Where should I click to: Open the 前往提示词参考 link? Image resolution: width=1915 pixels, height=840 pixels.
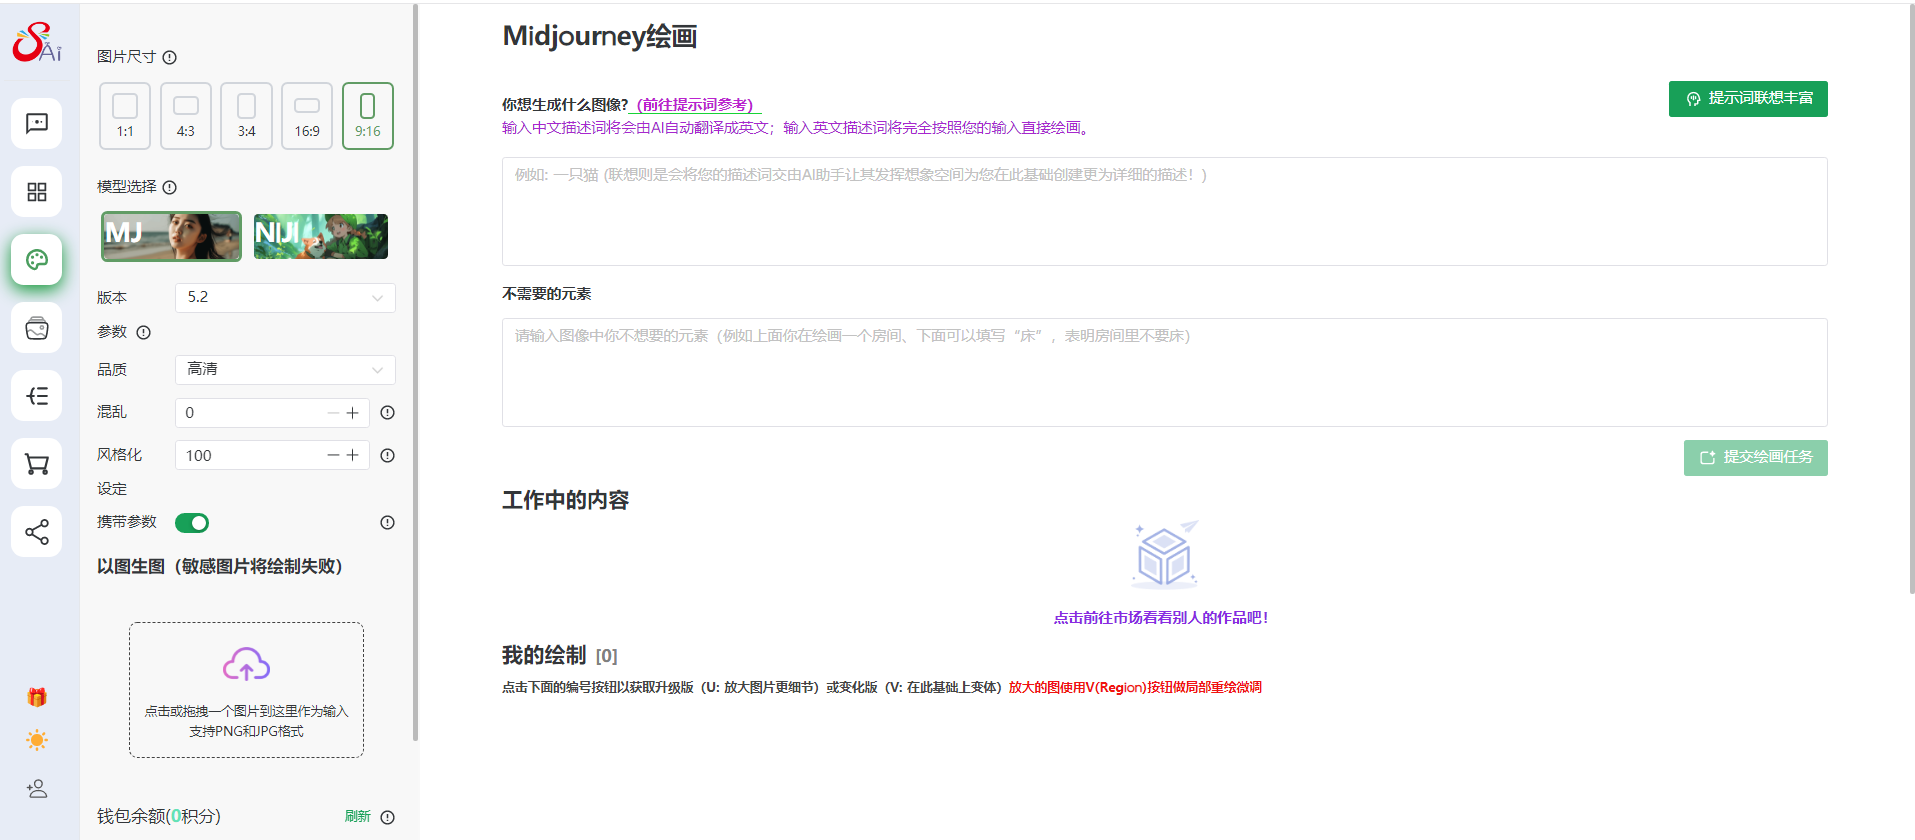695,105
